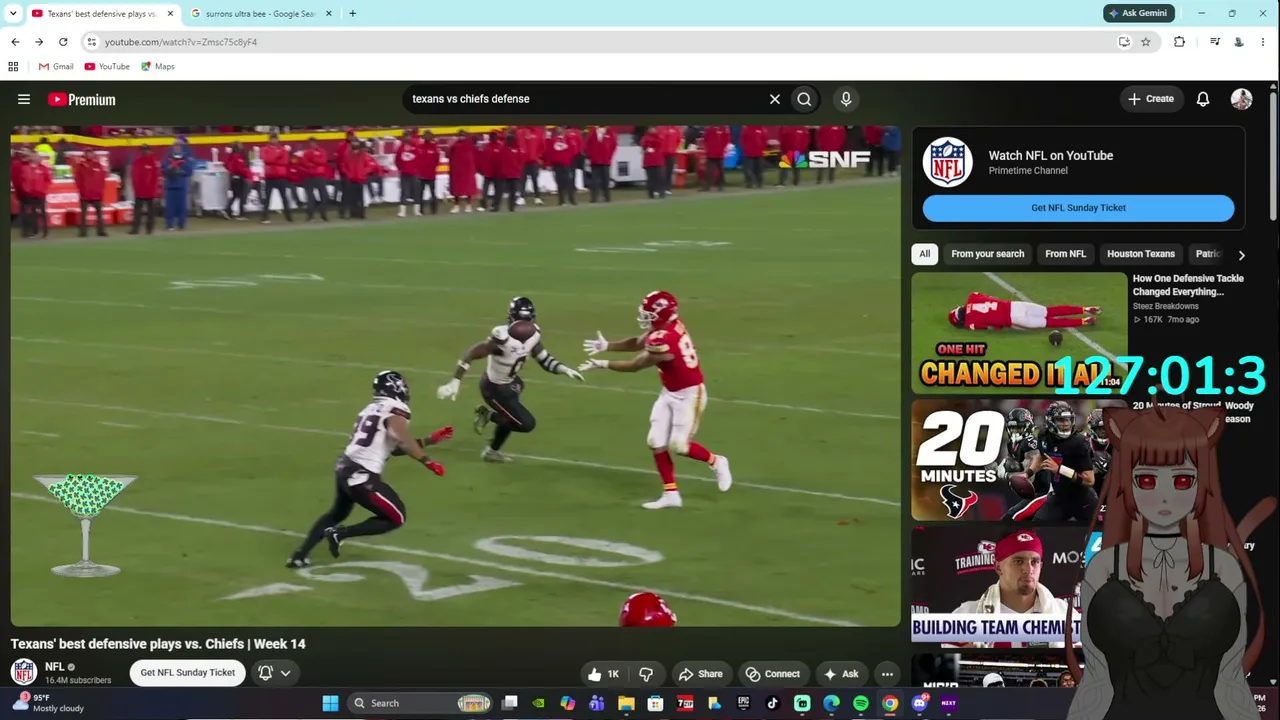The width and height of the screenshot is (1280, 720).
Task: Open Microsoft Edge from taskbar
Action: coord(831,703)
